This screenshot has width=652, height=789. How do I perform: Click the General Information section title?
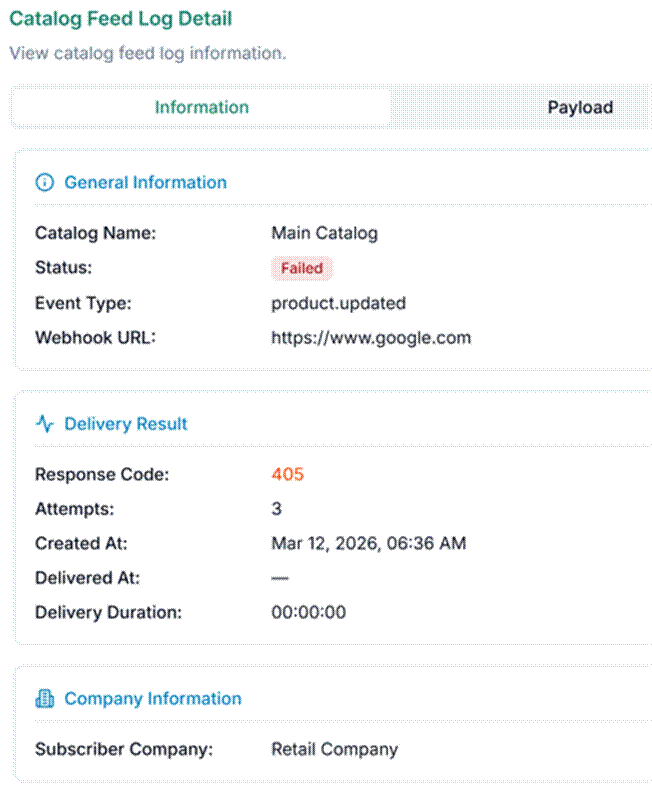point(145,182)
